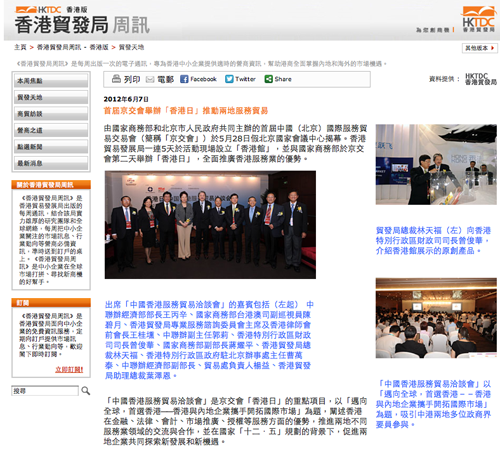Click the 列印 print text link
This screenshot has height=449, width=500.
132,79
